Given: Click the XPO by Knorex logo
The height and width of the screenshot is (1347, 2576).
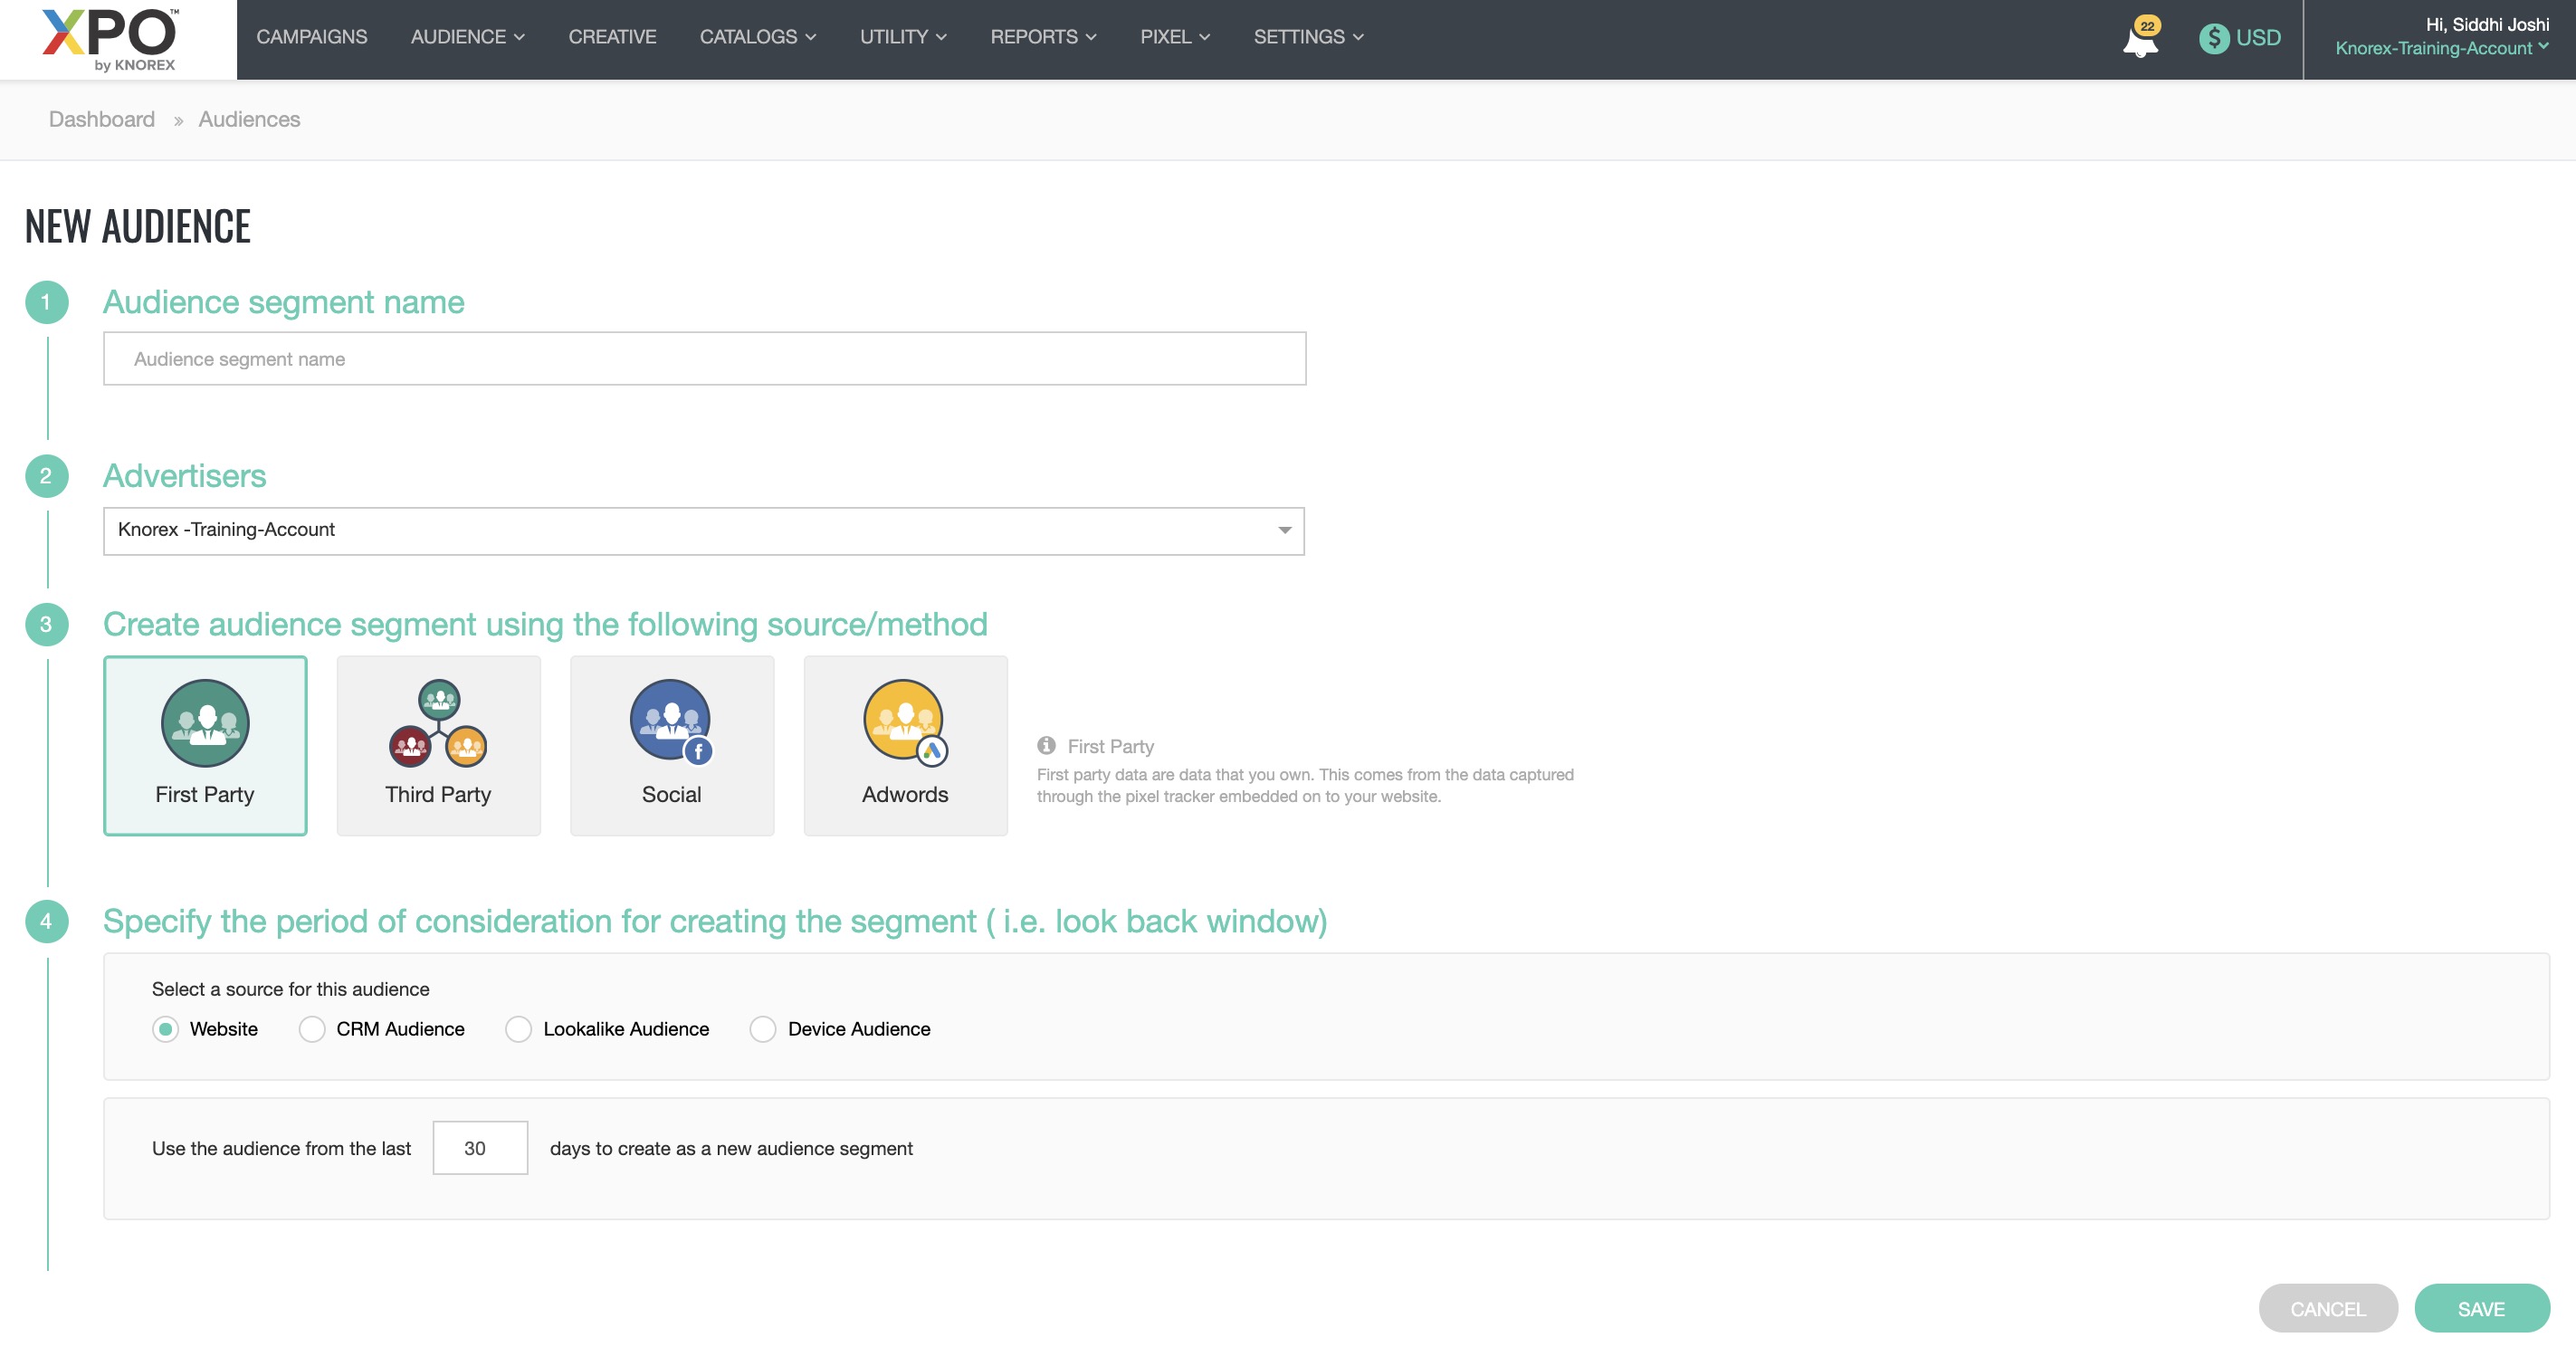Looking at the screenshot, I should coord(110,39).
